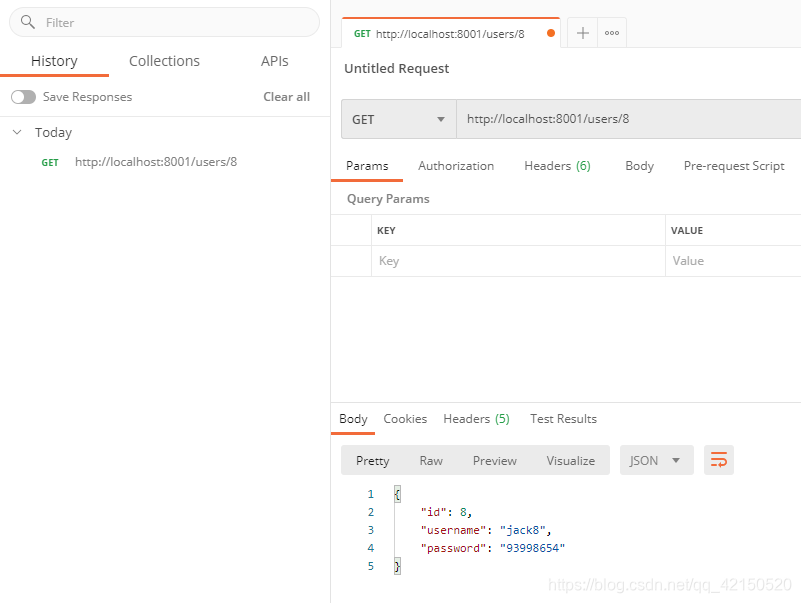Viewport: 801px width, 603px height.
Task: Open a new request tab with plus icon
Action: pos(582,33)
